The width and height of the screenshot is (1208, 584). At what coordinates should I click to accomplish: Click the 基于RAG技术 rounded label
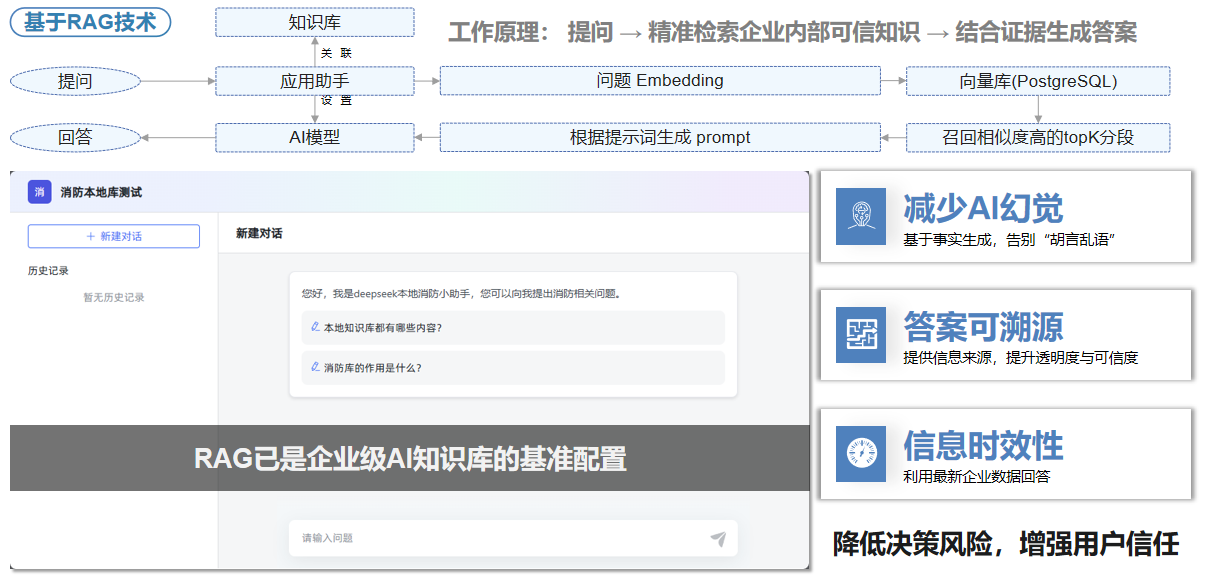[x=90, y=22]
